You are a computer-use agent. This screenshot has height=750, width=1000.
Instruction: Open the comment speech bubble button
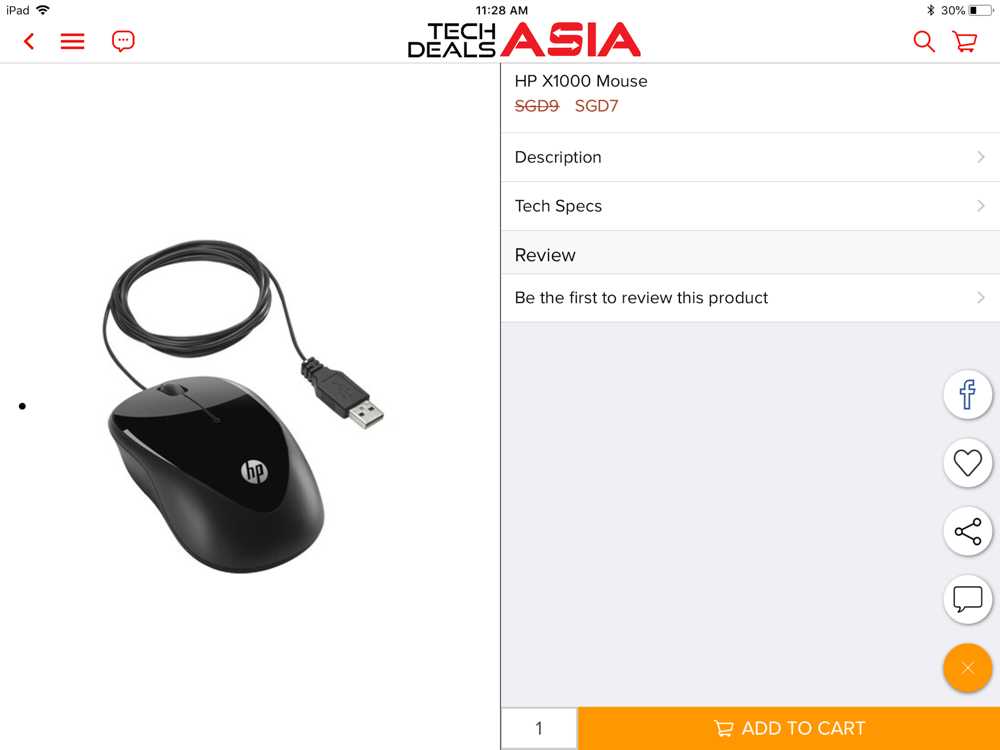(x=967, y=599)
